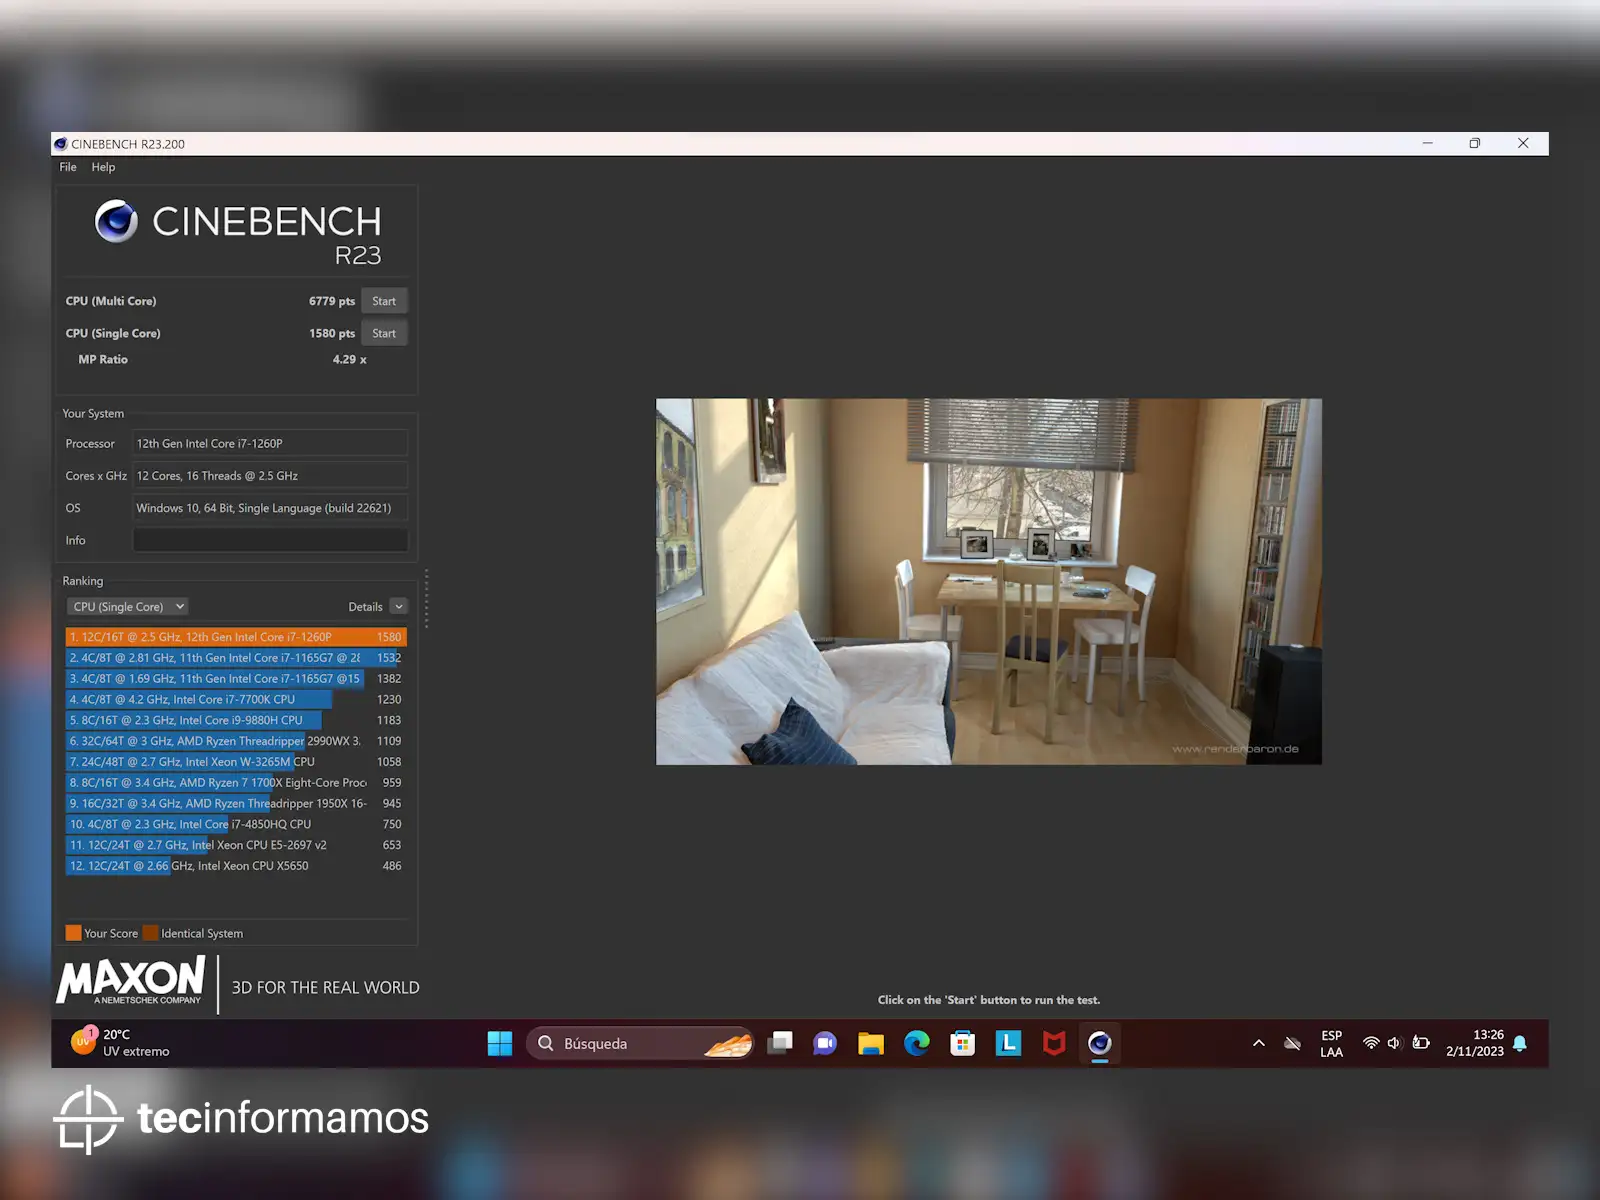This screenshot has width=1600, height=1200.
Task: Open McAfee icon in taskbar
Action: (x=1054, y=1043)
